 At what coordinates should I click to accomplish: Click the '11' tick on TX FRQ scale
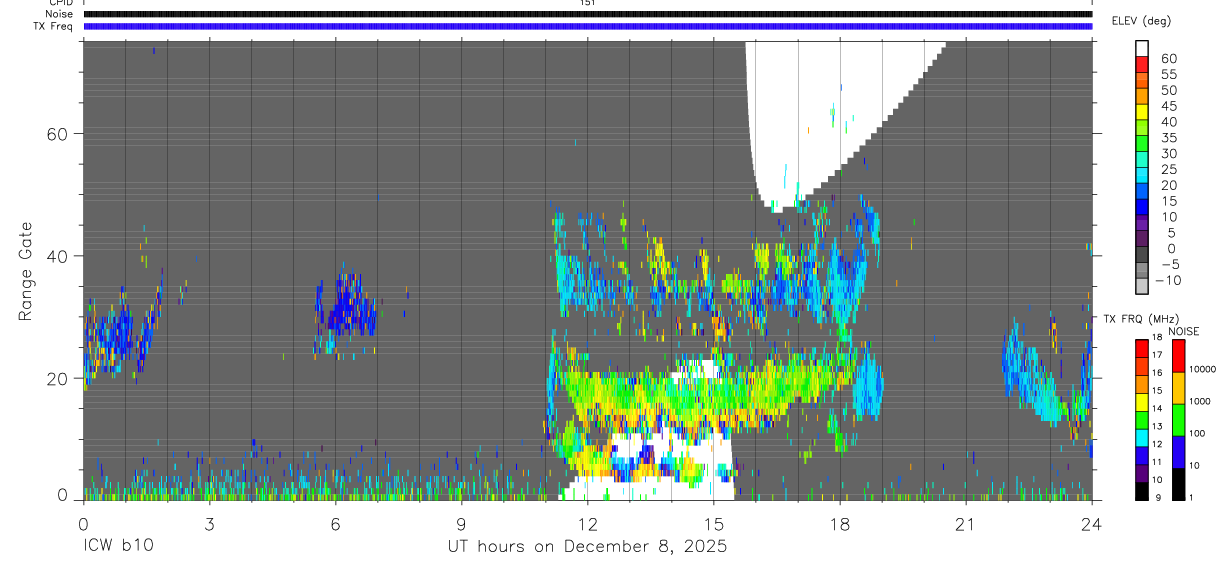[x=1157, y=462]
